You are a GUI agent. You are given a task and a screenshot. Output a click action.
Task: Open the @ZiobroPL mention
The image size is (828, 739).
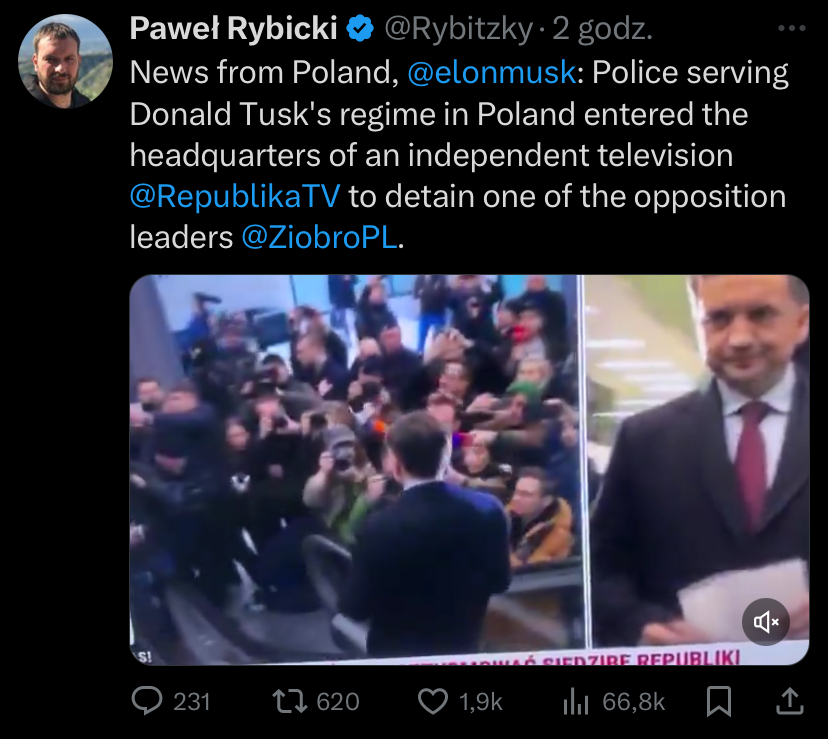(319, 238)
